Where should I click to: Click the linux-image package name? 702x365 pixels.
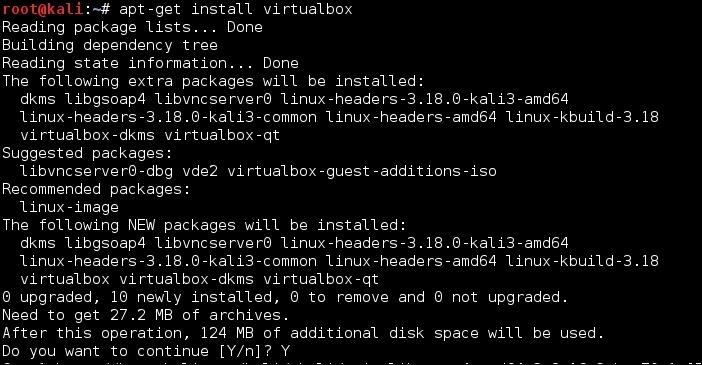click(69, 207)
